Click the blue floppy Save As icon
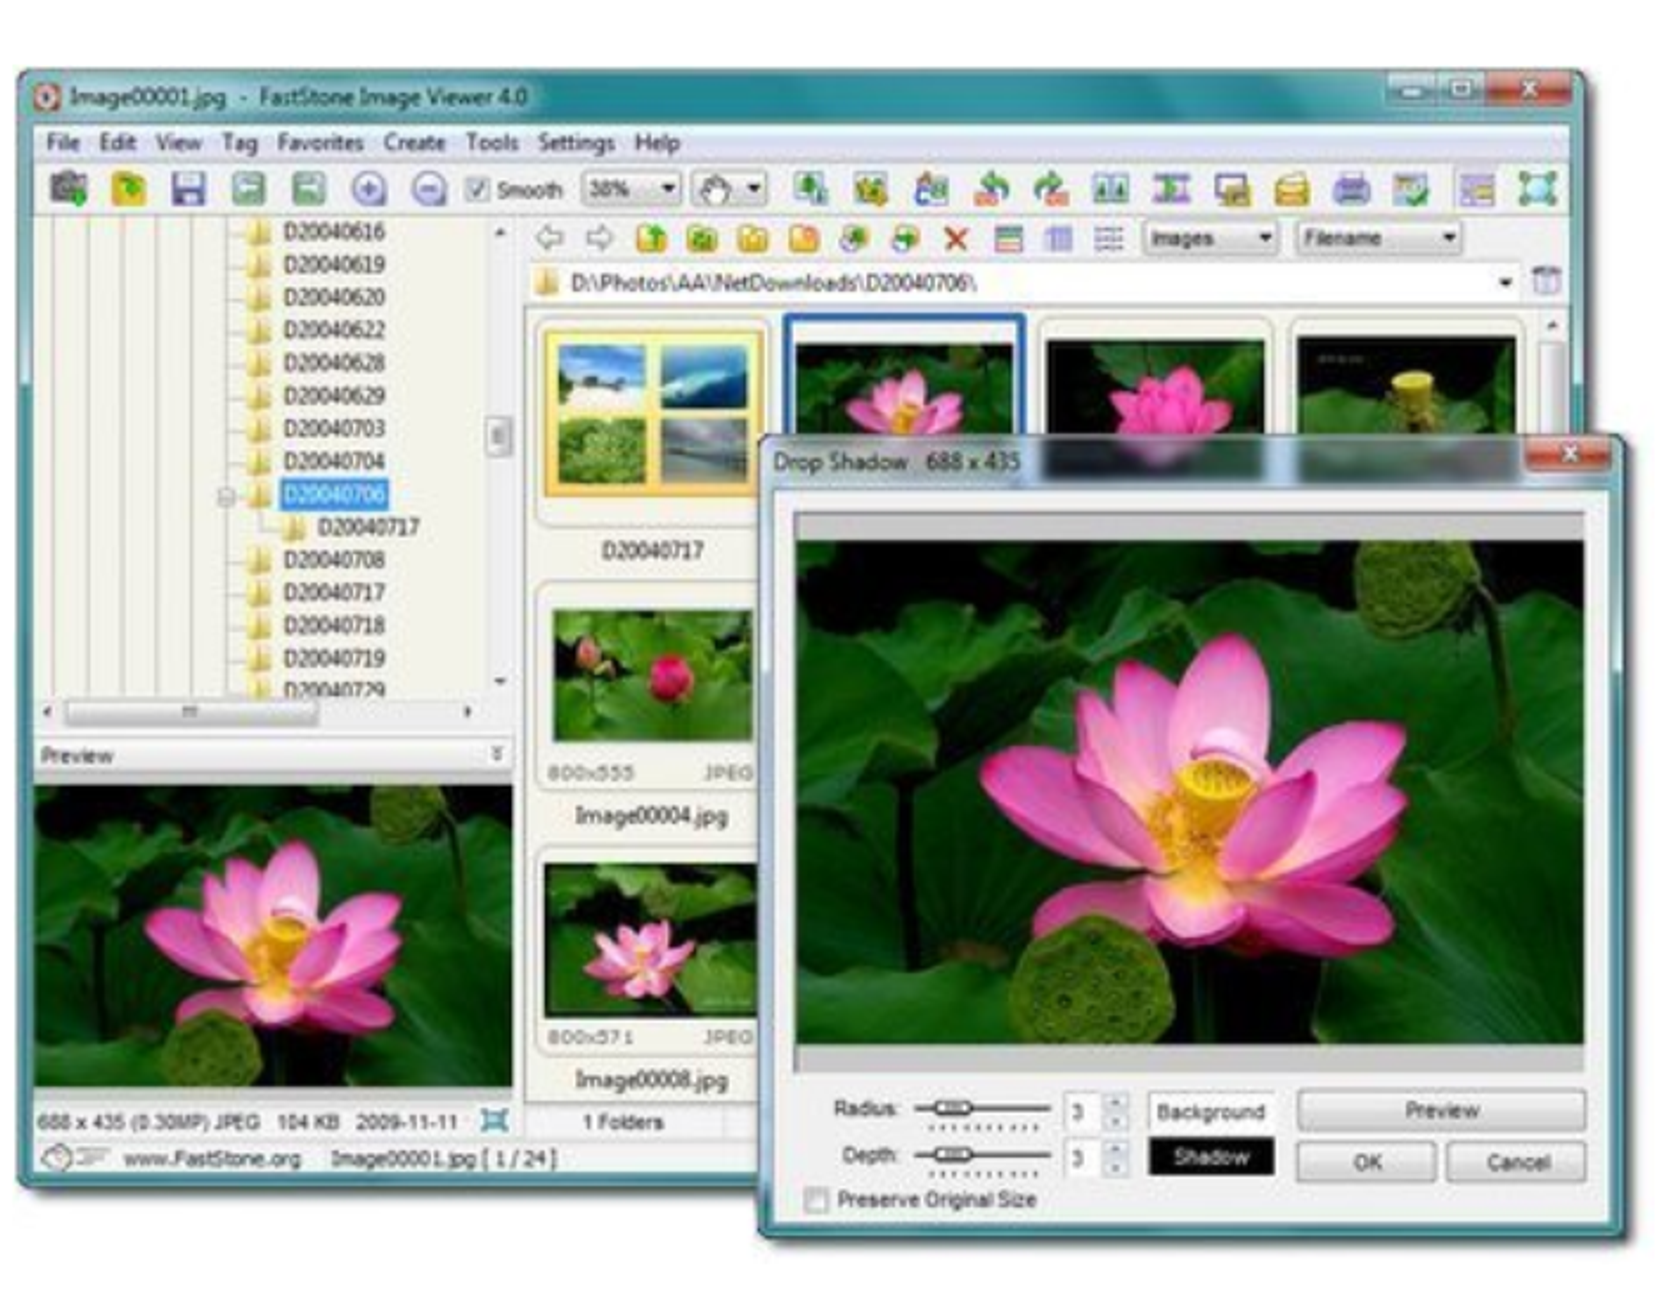Viewport: 1680px width, 1297px height. click(x=188, y=188)
